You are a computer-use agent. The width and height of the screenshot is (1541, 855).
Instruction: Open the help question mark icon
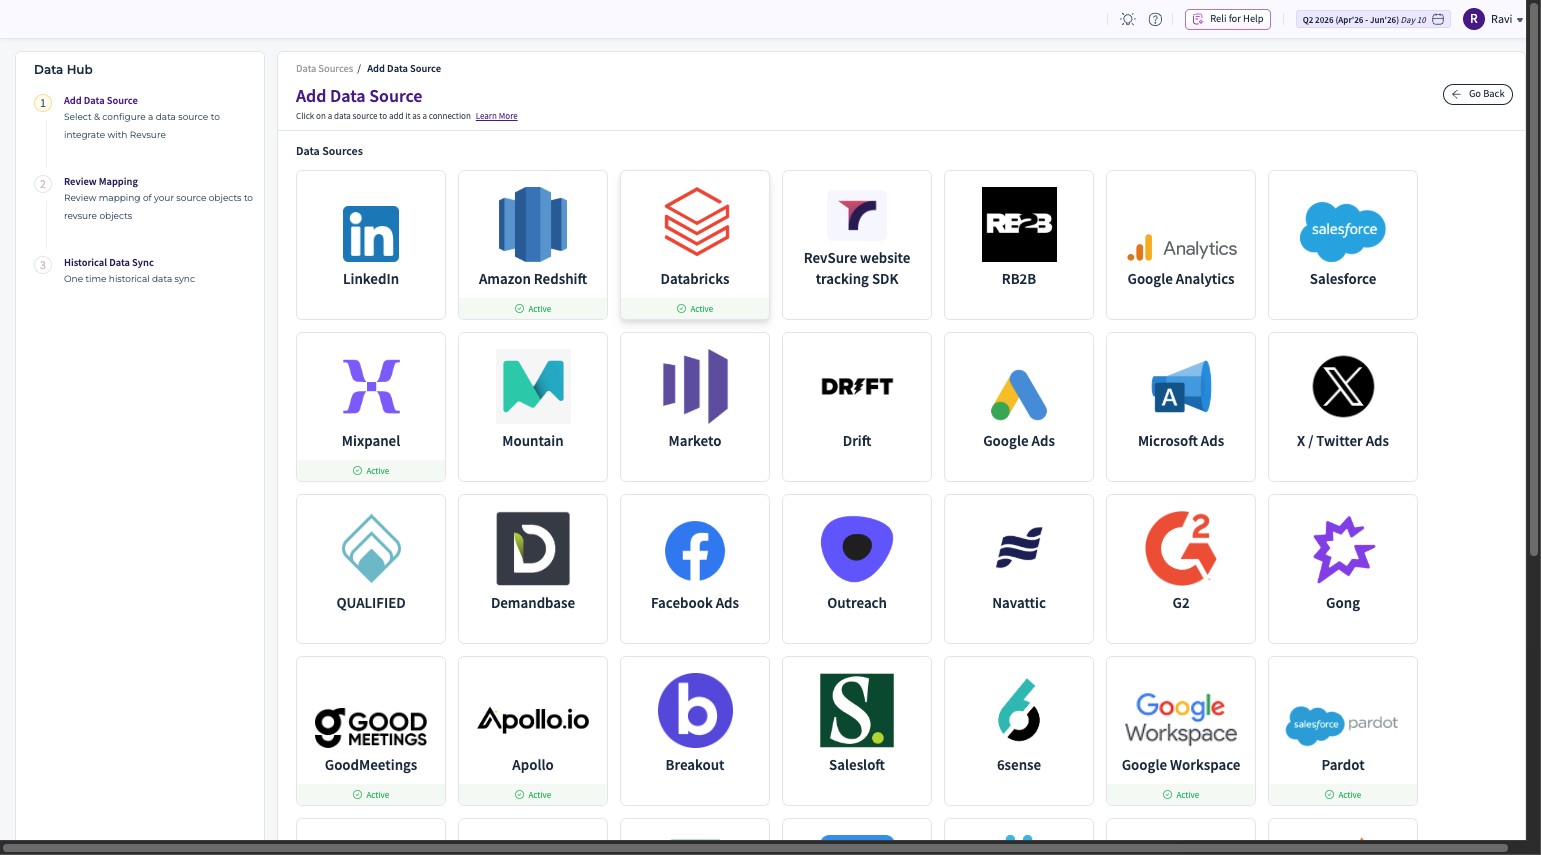point(1155,19)
